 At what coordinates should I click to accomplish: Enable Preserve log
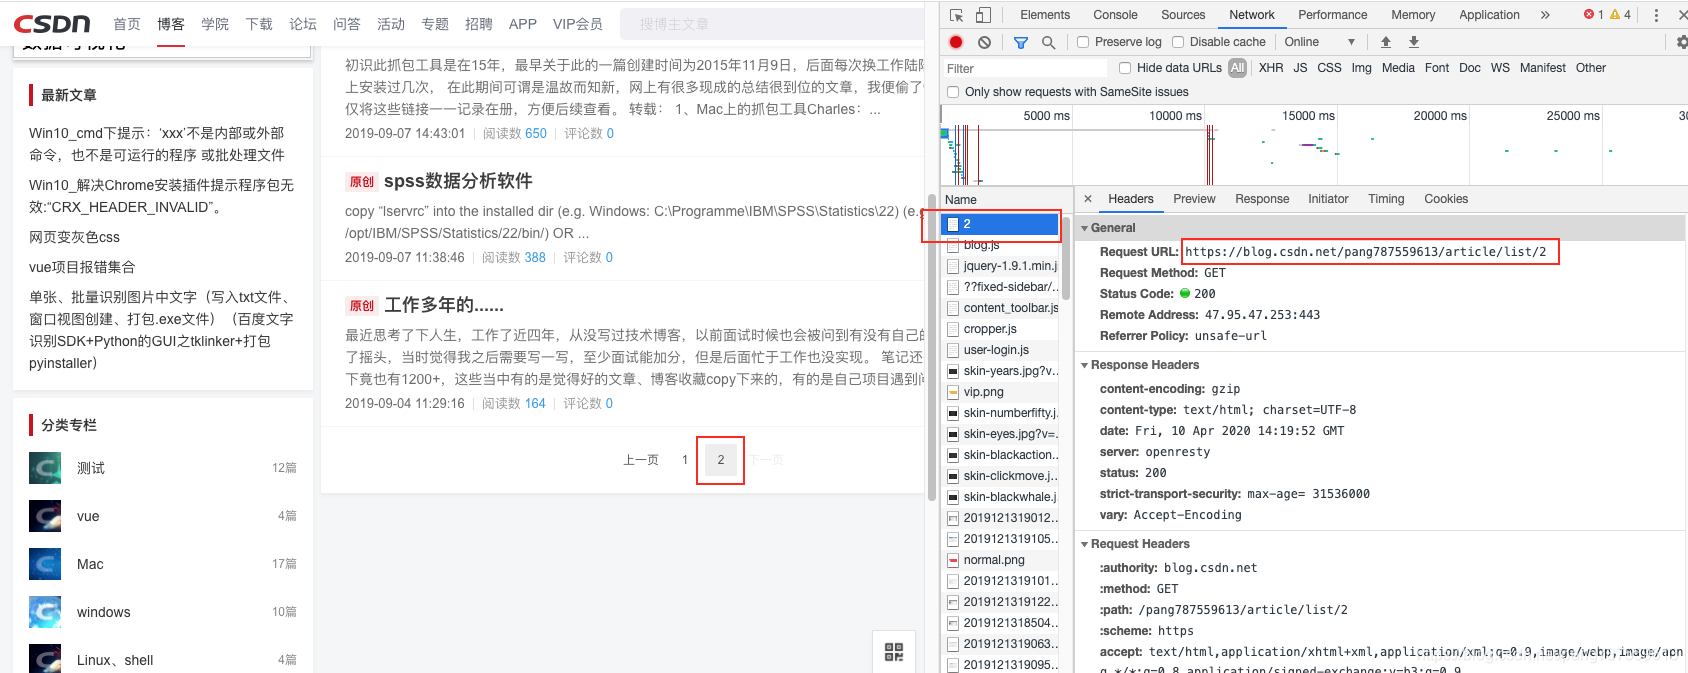(x=1083, y=42)
